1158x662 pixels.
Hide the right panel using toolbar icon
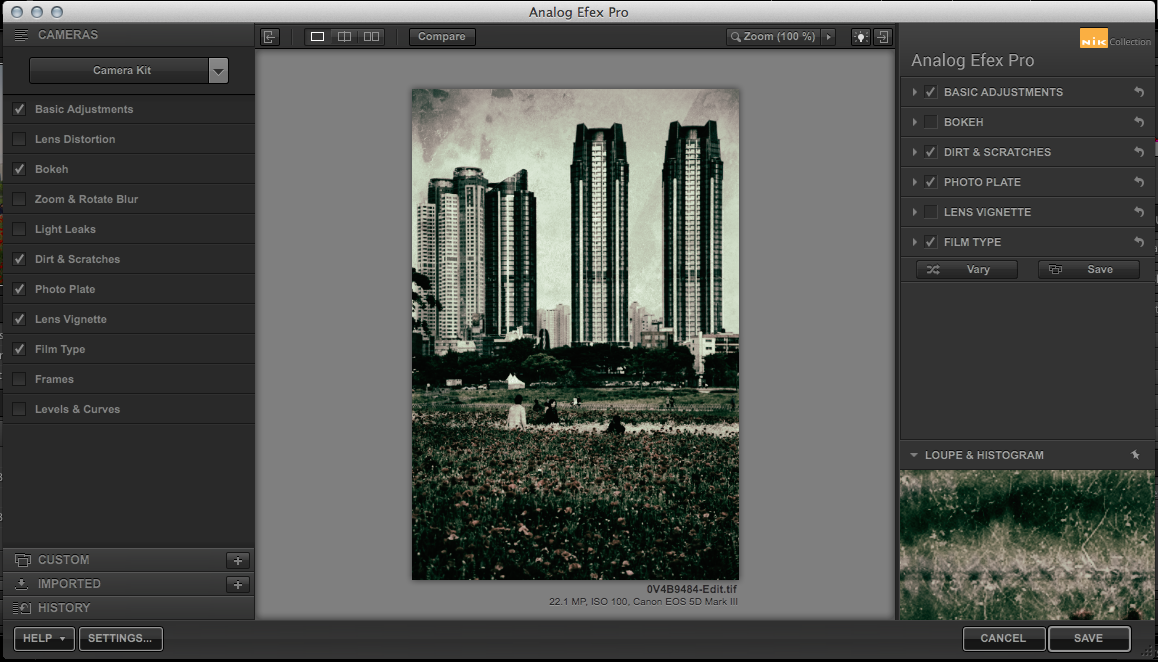point(883,37)
